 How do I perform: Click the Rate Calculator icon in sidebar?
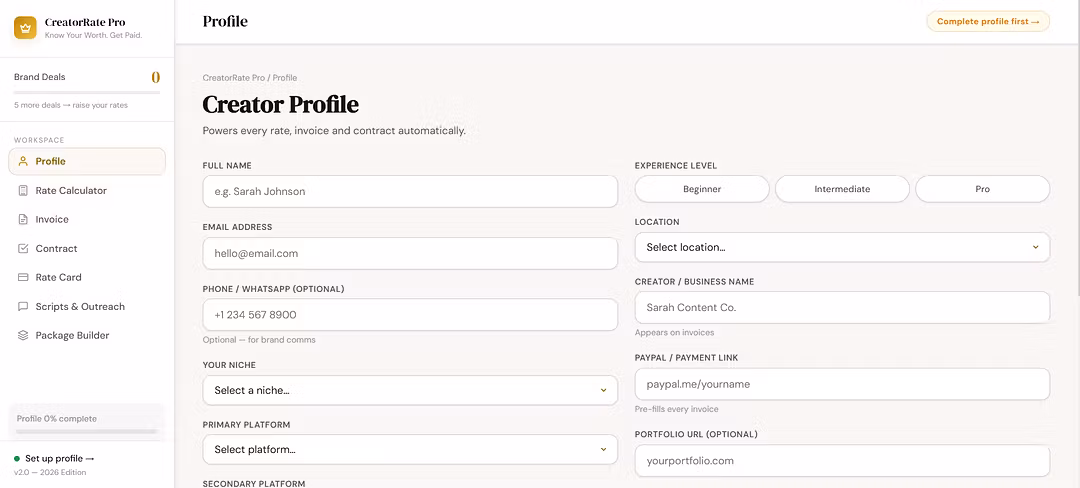click(23, 191)
